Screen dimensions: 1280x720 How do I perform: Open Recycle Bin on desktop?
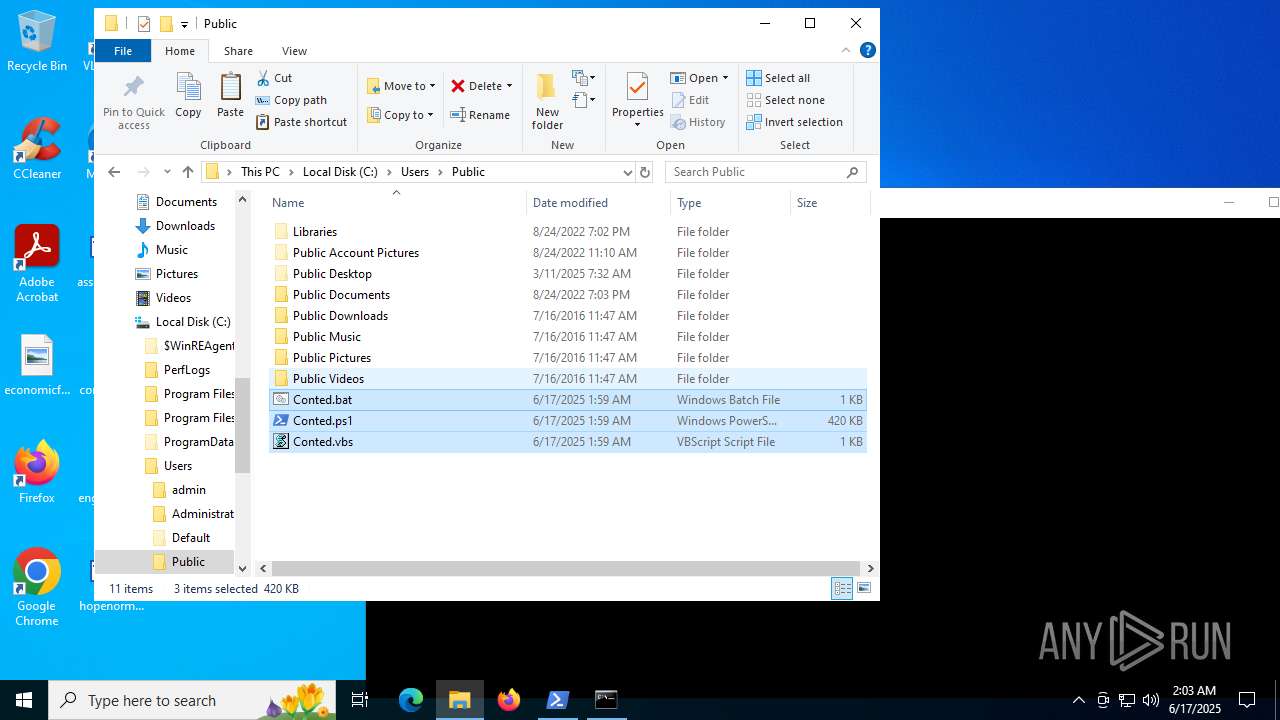click(x=37, y=42)
